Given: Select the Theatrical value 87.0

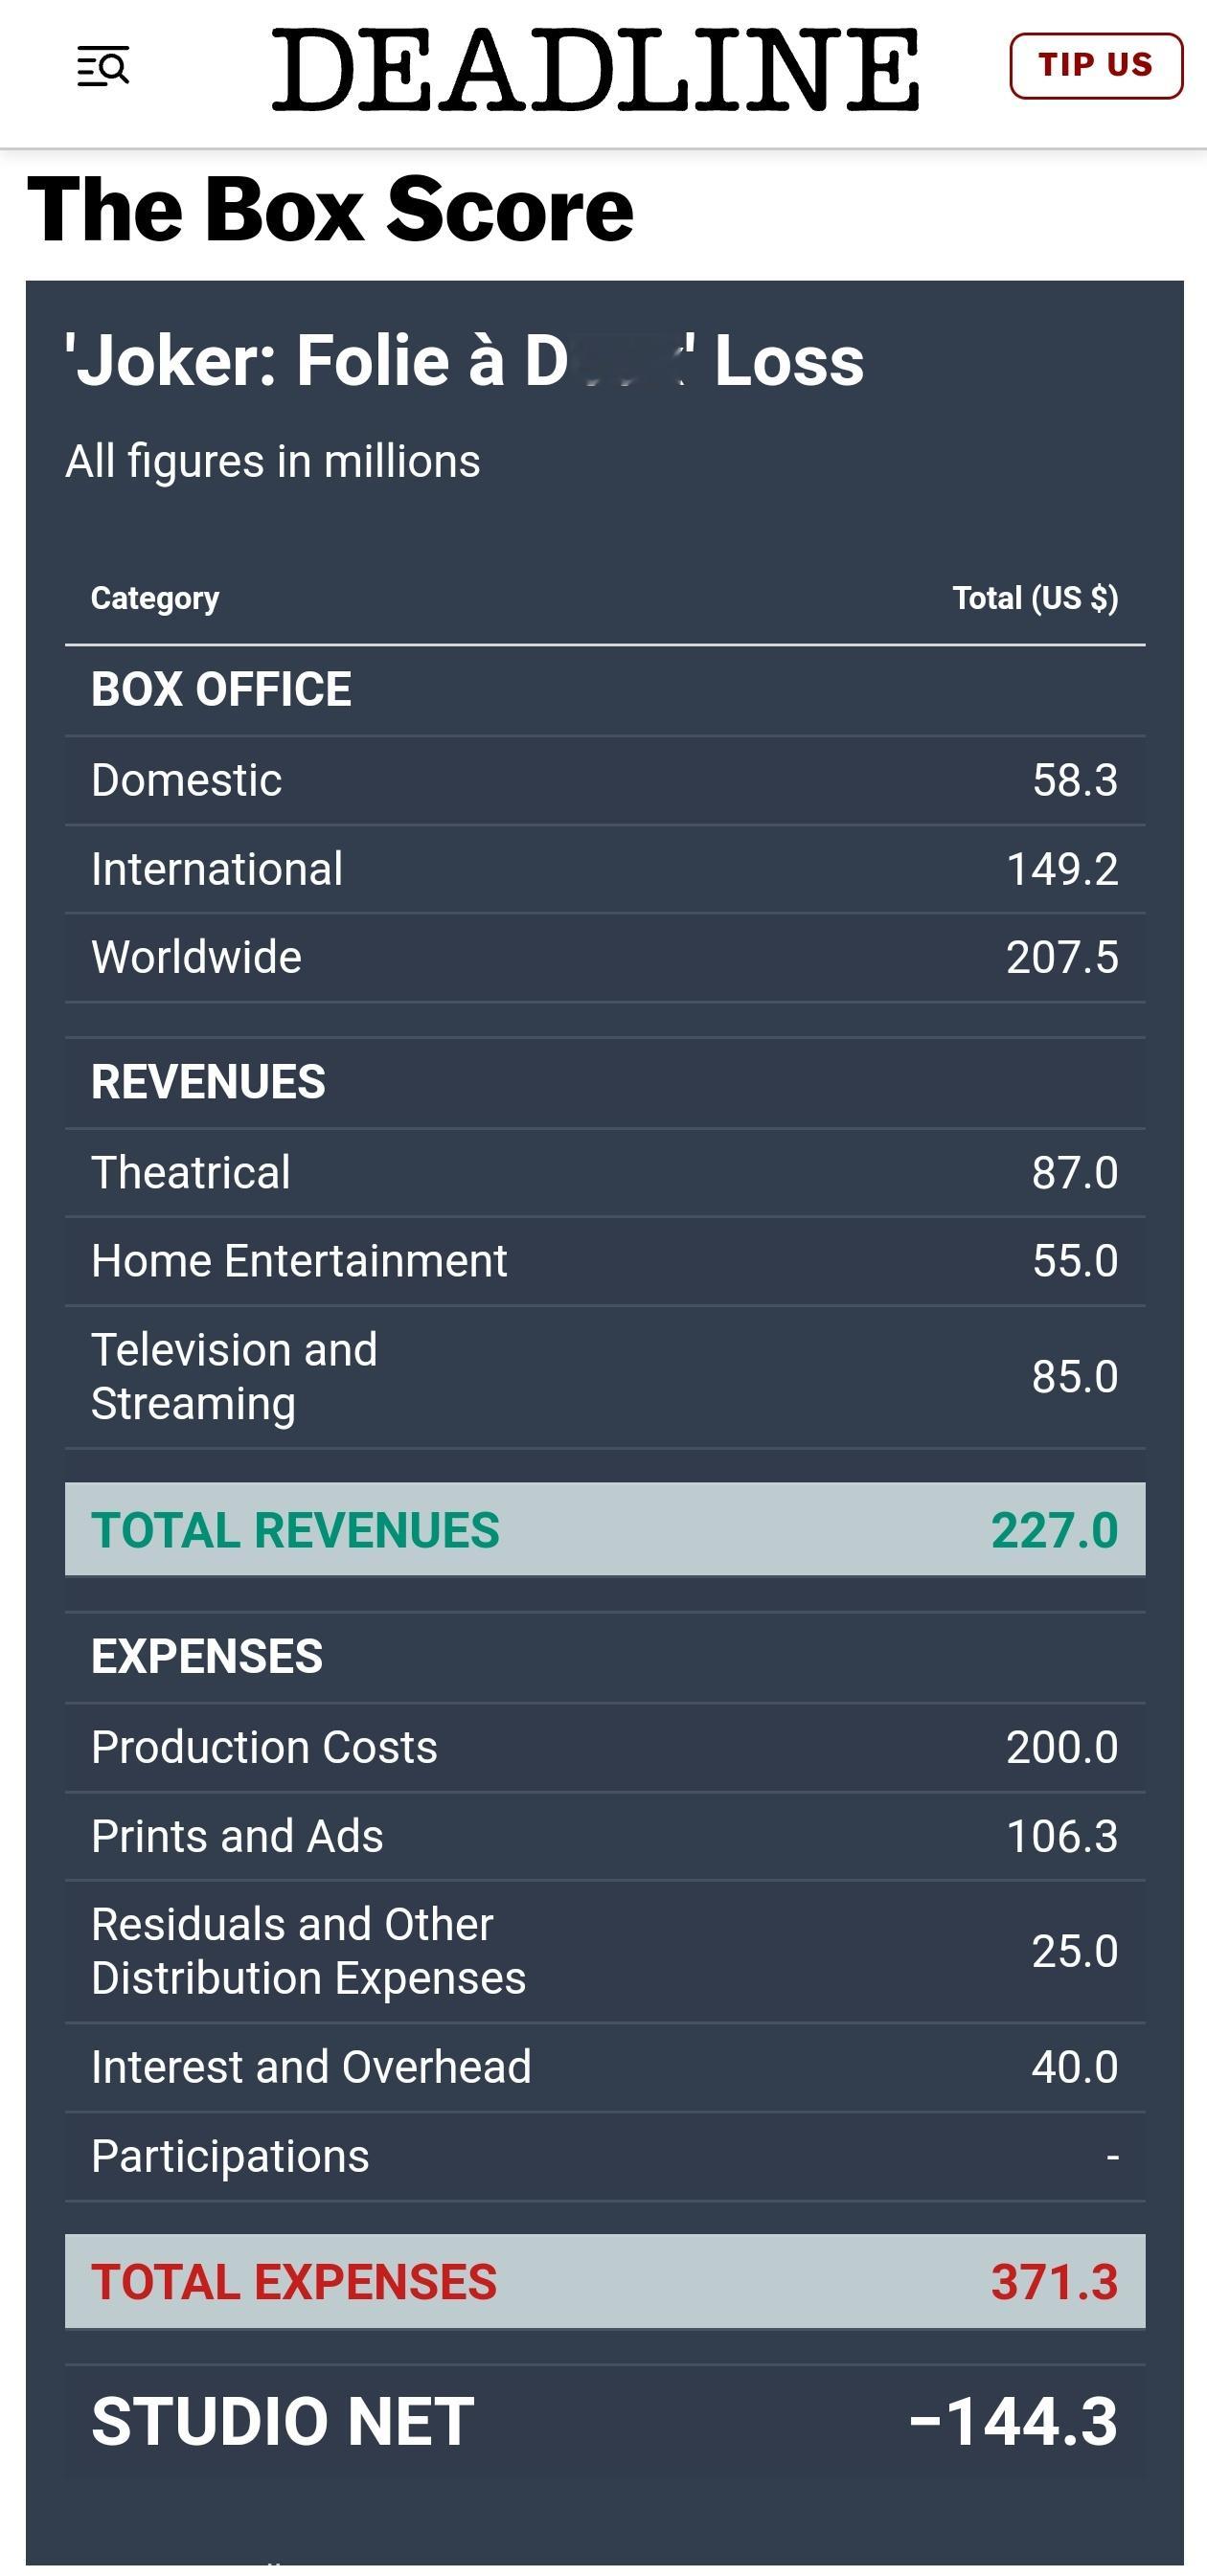Looking at the screenshot, I should coord(1075,1172).
